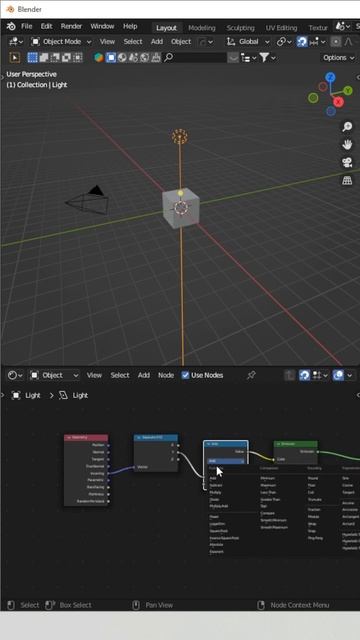Open the viewport Object menu

(181, 42)
